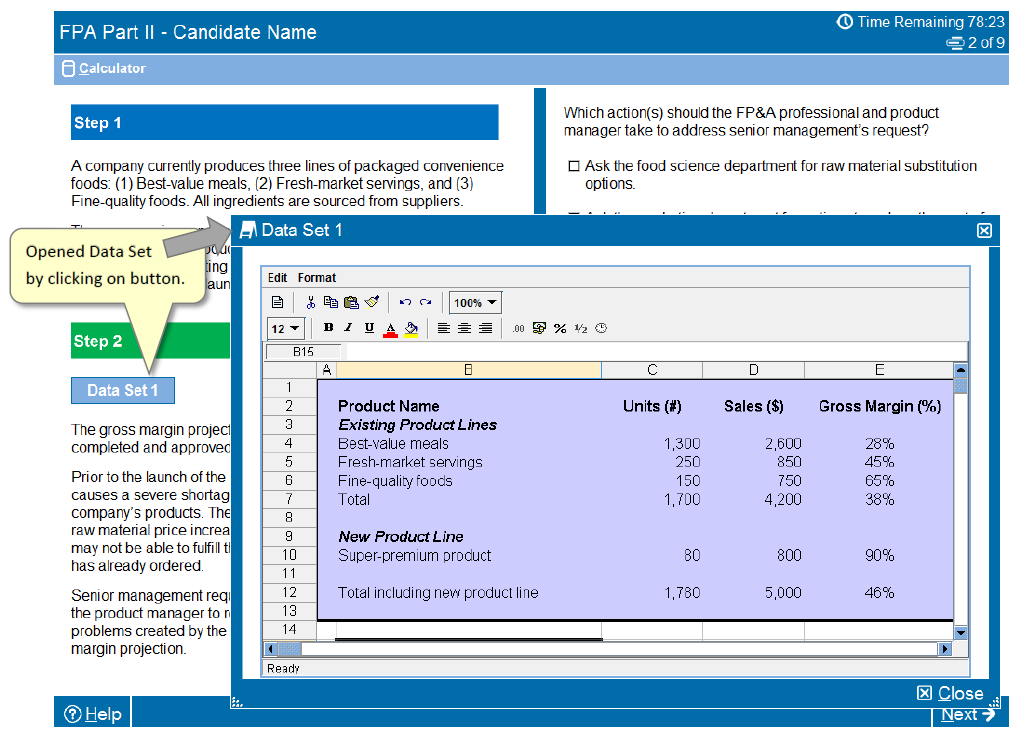Screen dimensions: 1035x740
Task: Open the 100% zoom dropdown
Action: click(476, 302)
